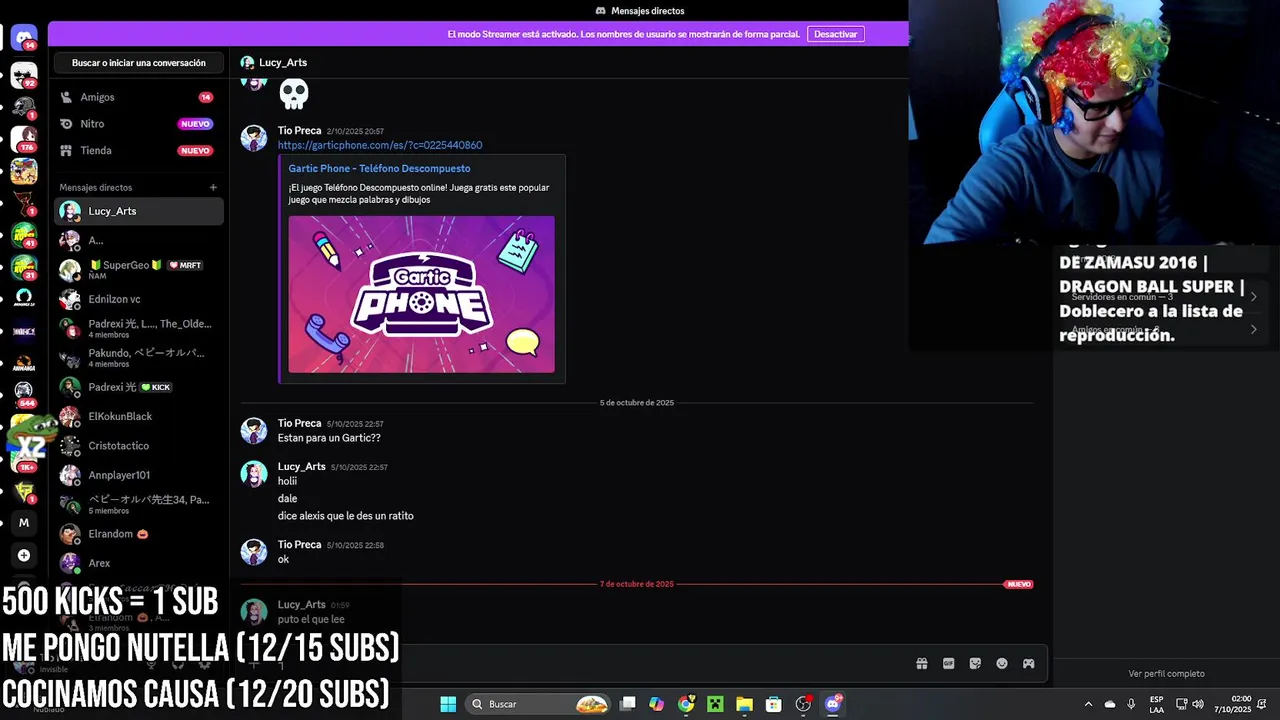
Task: Open Minecraft creeper icon in taskbar
Action: click(x=715, y=704)
